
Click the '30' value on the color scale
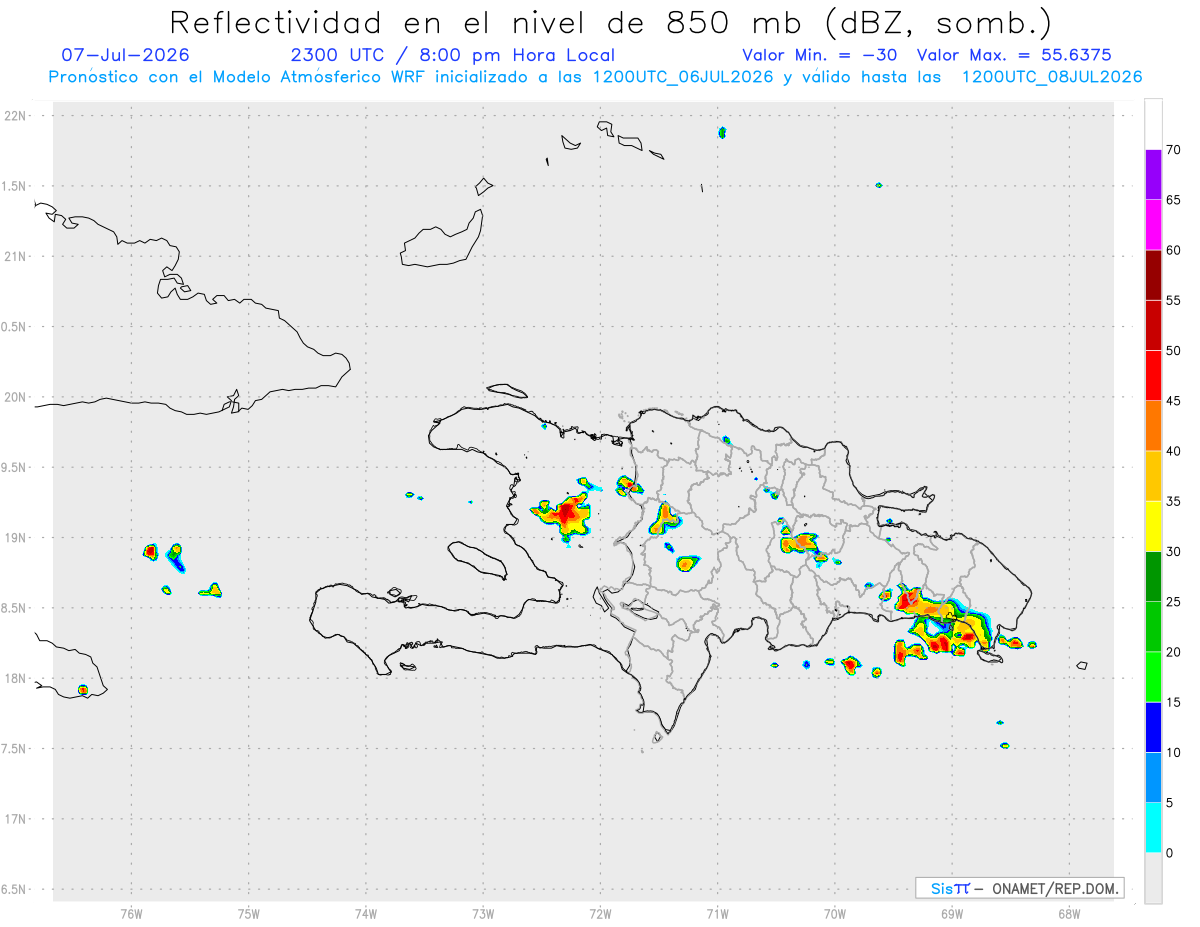click(1174, 552)
